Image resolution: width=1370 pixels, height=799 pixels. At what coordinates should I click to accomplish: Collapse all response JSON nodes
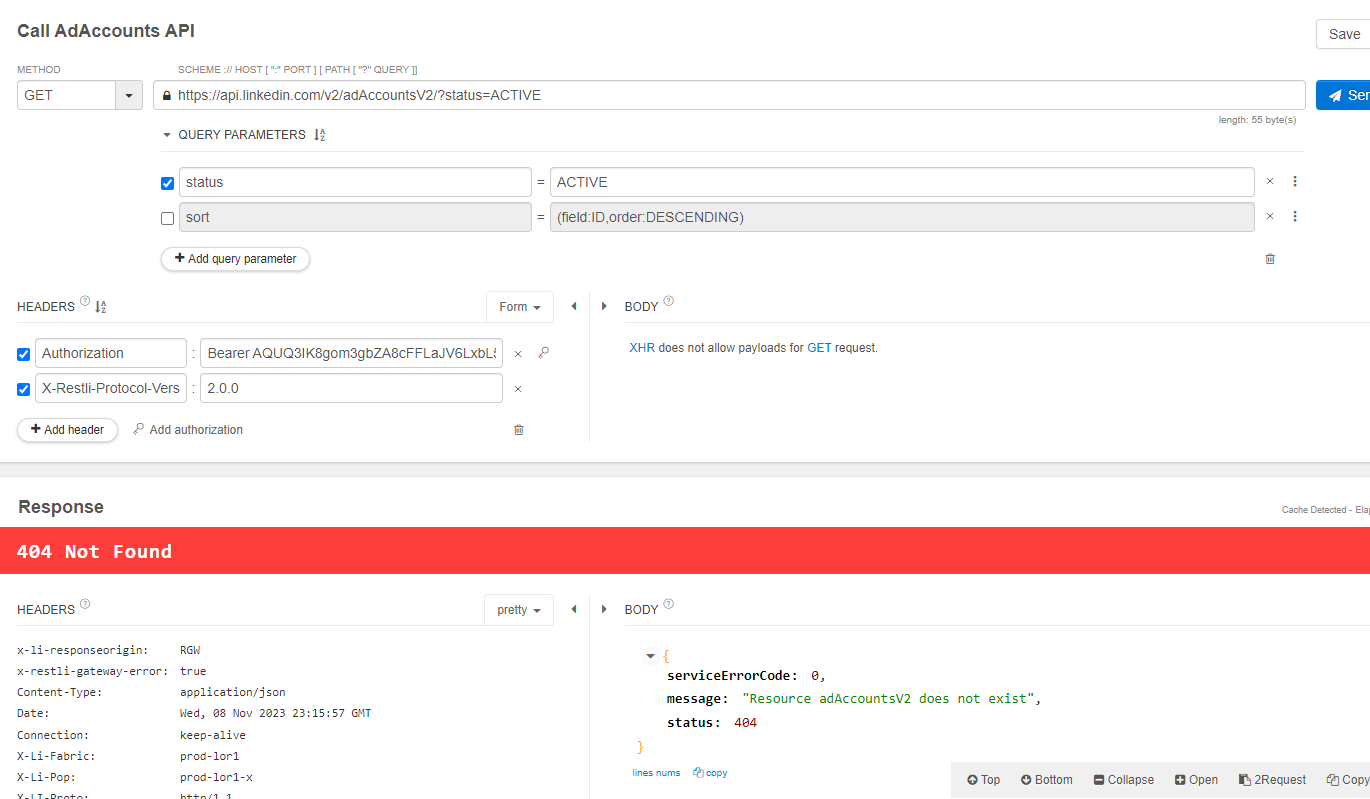click(1123, 780)
